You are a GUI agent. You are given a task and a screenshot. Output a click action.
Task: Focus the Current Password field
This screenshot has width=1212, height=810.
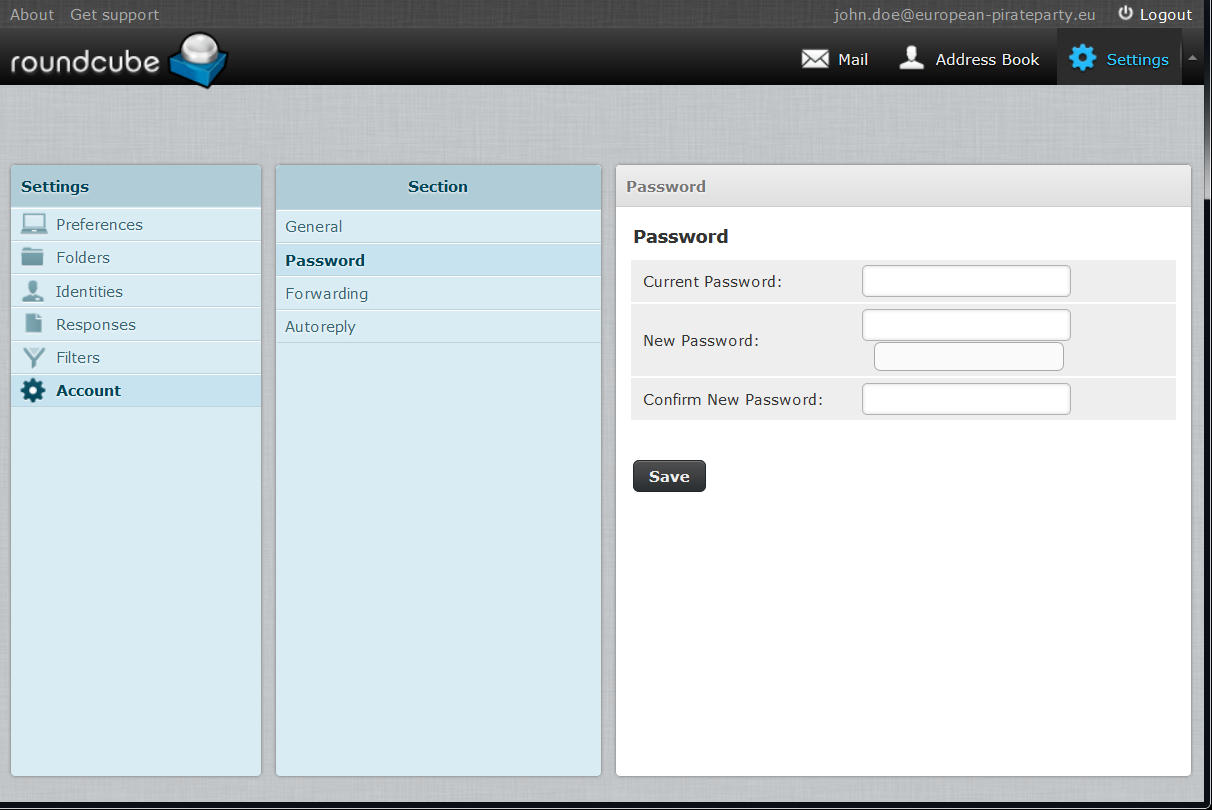point(966,281)
